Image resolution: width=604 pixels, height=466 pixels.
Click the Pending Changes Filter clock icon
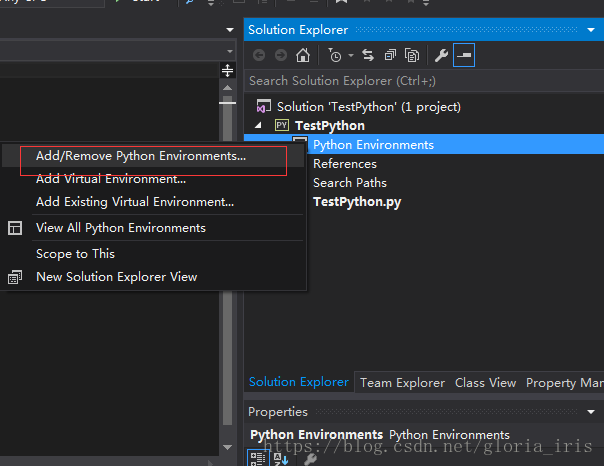coord(334,55)
